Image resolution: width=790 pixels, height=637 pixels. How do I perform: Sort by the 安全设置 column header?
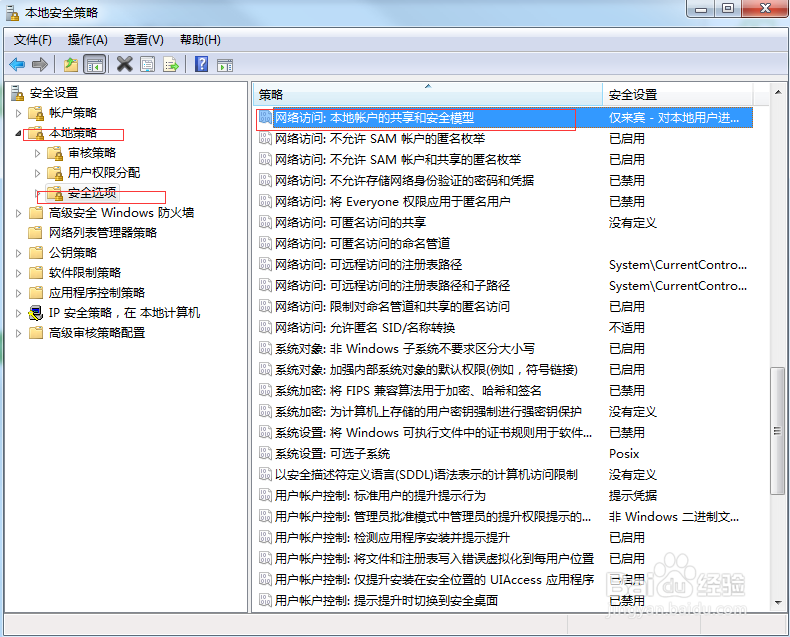678,94
